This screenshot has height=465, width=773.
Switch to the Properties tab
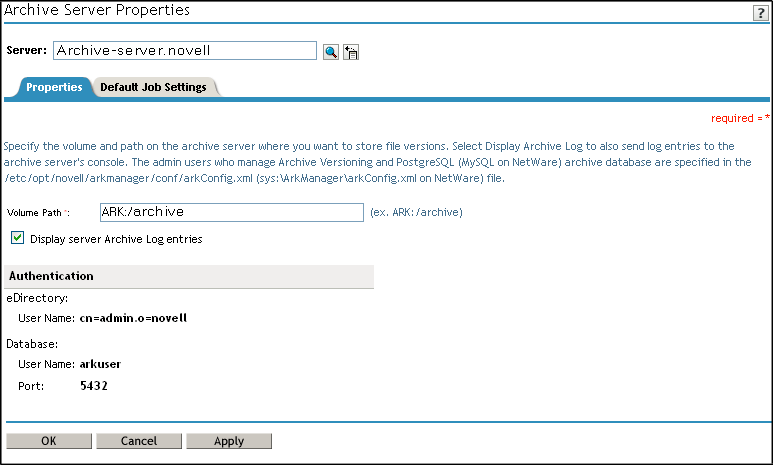pyautogui.click(x=54, y=87)
